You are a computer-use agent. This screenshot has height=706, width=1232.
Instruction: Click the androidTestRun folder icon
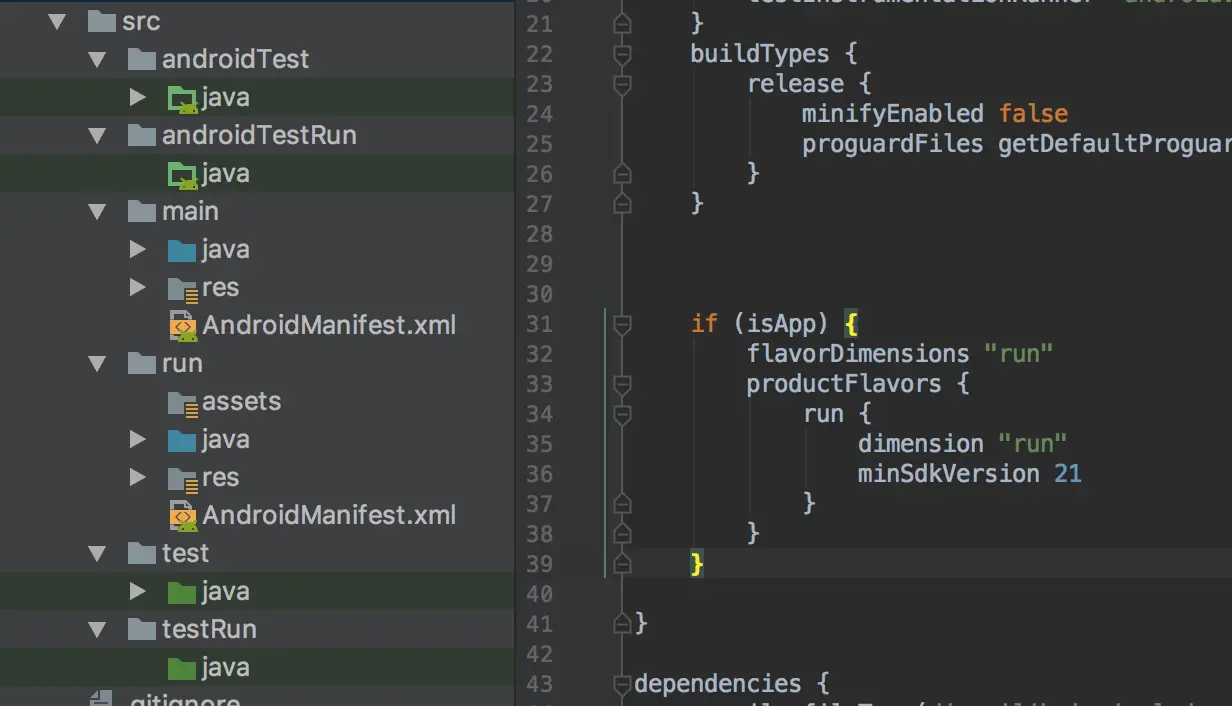click(142, 135)
